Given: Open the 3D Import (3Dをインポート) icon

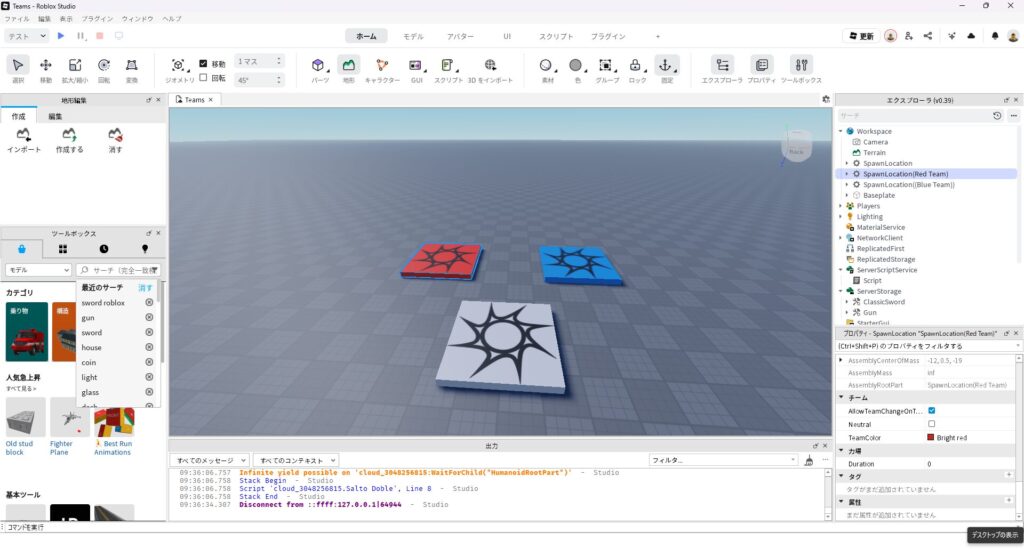Looking at the screenshot, I should point(490,65).
